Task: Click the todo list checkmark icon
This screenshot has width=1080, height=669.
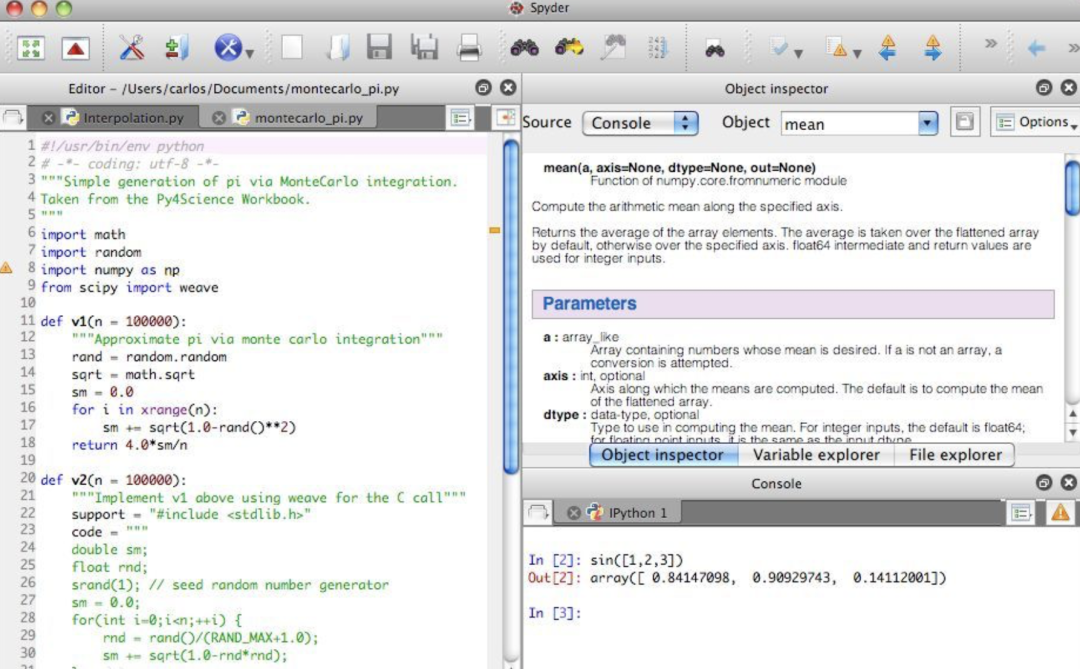Action: pyautogui.click(x=779, y=48)
